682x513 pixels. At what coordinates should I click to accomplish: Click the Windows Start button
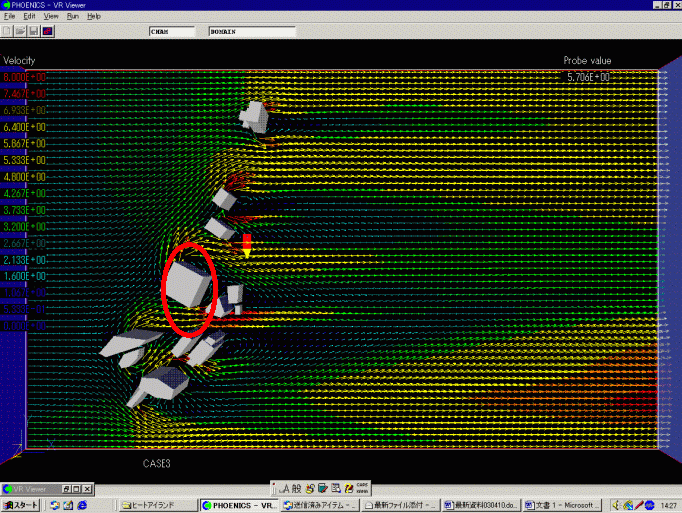tap(21, 505)
